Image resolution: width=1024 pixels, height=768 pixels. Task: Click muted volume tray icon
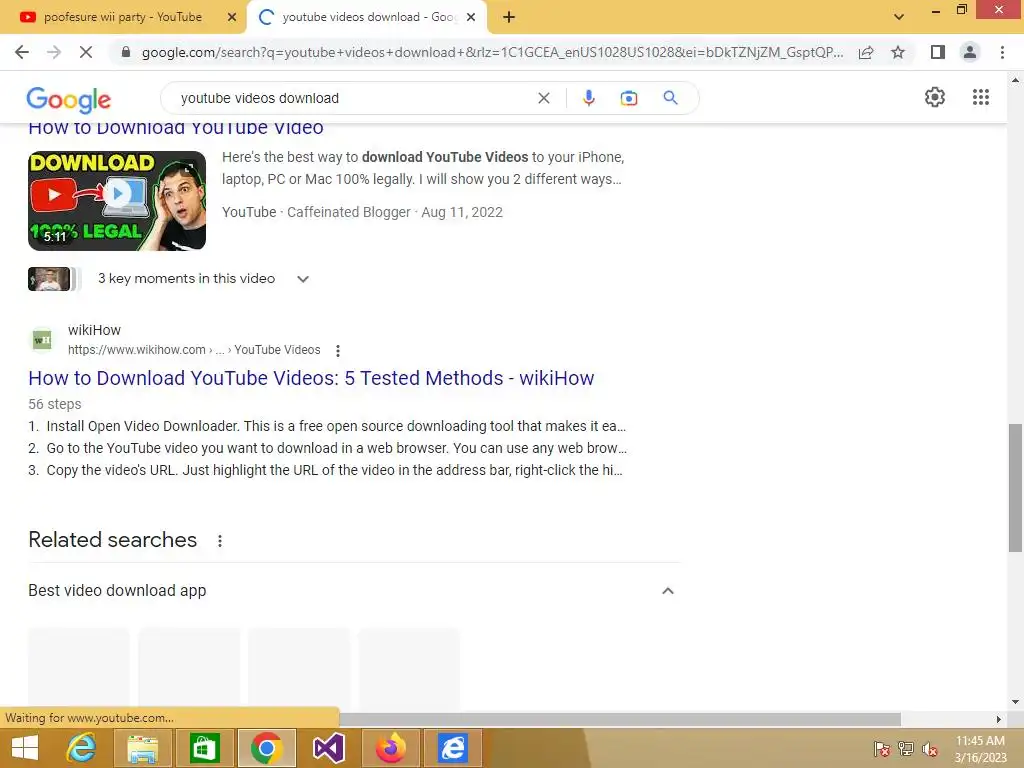coord(929,749)
